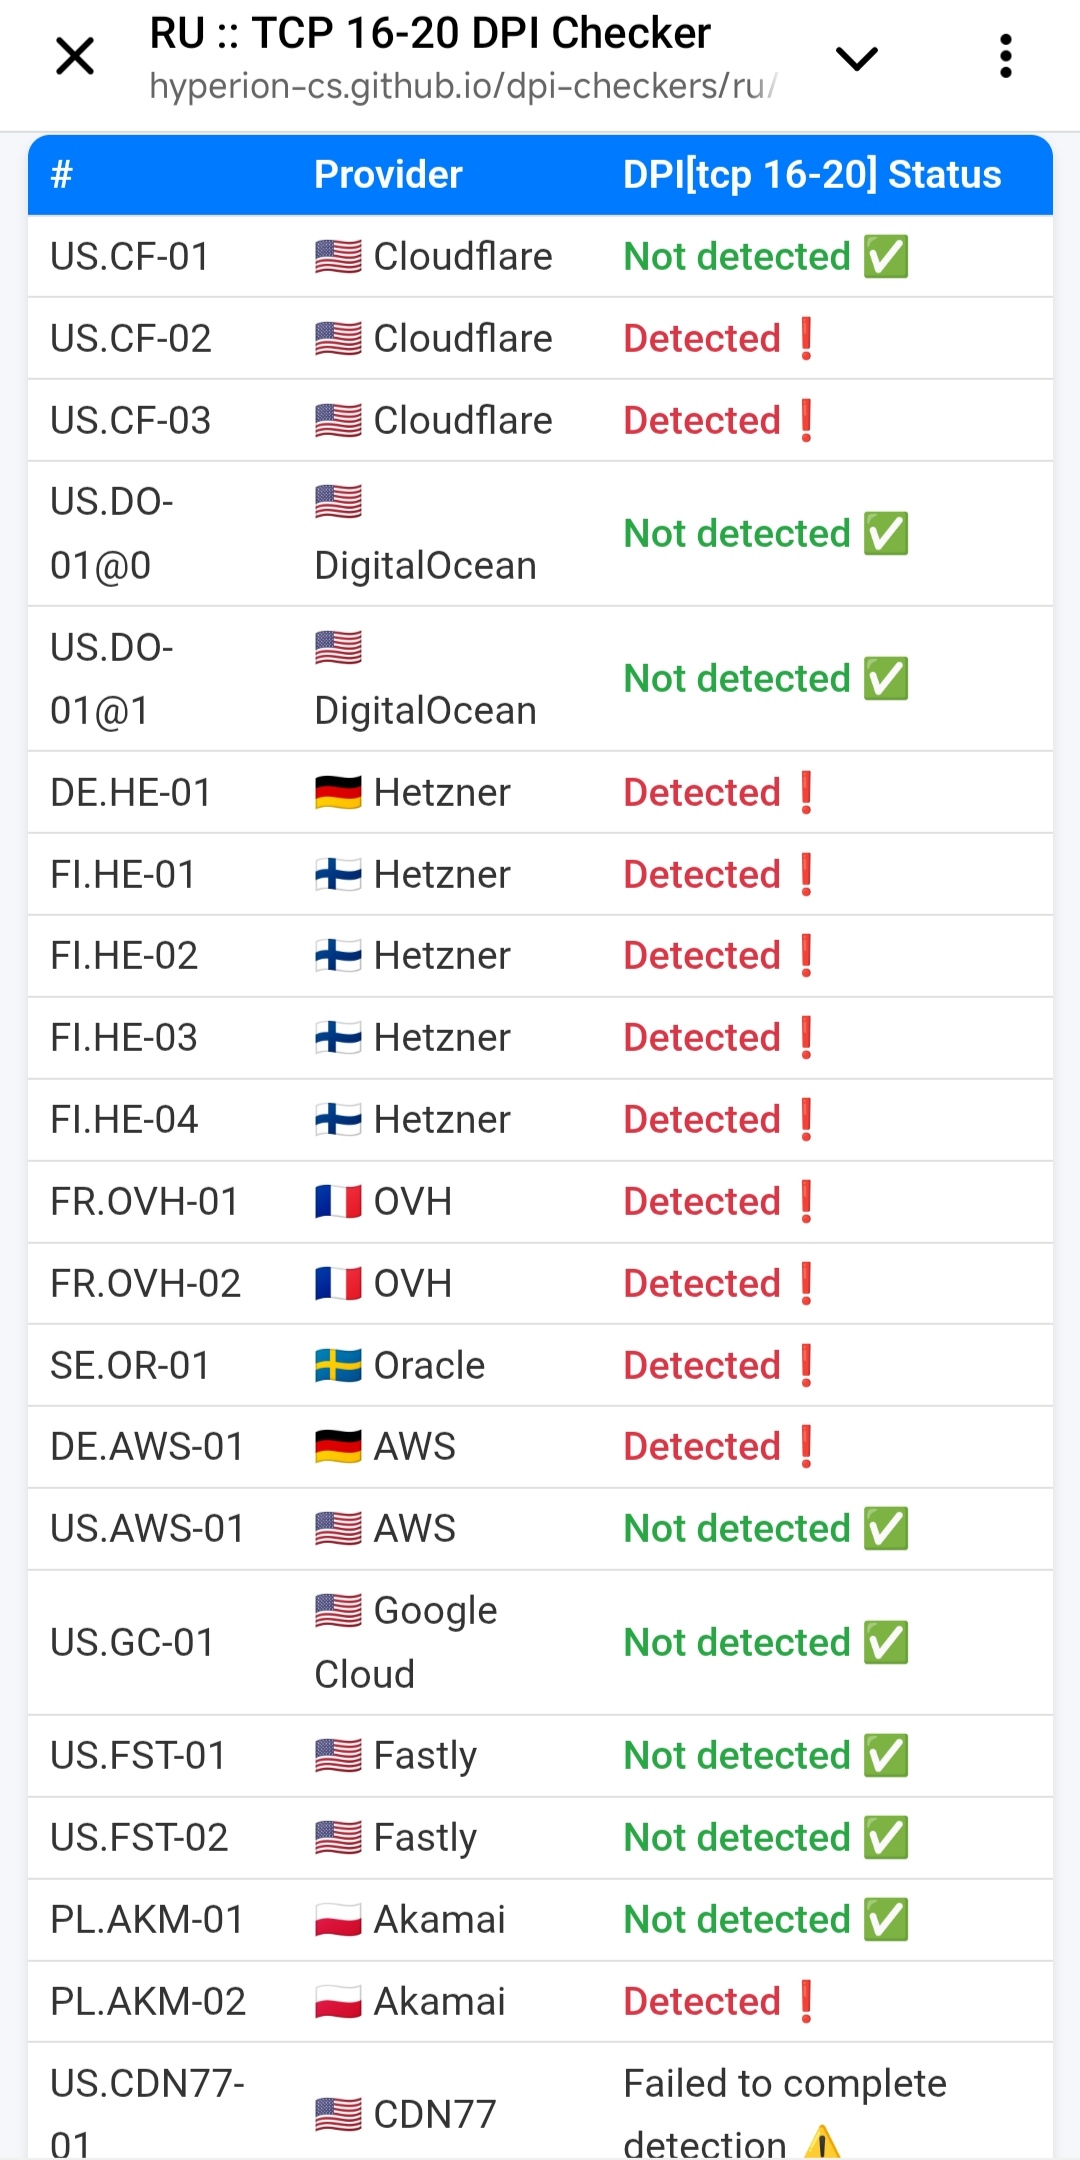Select the US.FST-02 server ID

139,1838
